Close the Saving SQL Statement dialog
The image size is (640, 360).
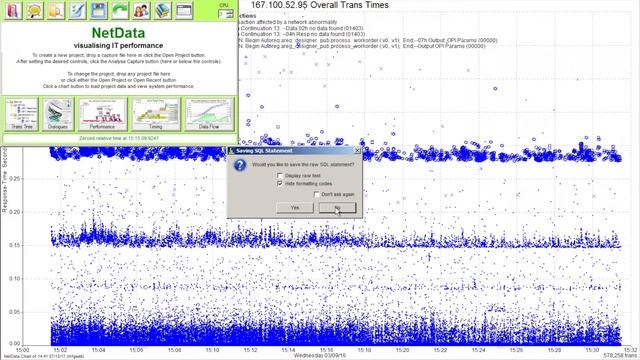(357, 151)
